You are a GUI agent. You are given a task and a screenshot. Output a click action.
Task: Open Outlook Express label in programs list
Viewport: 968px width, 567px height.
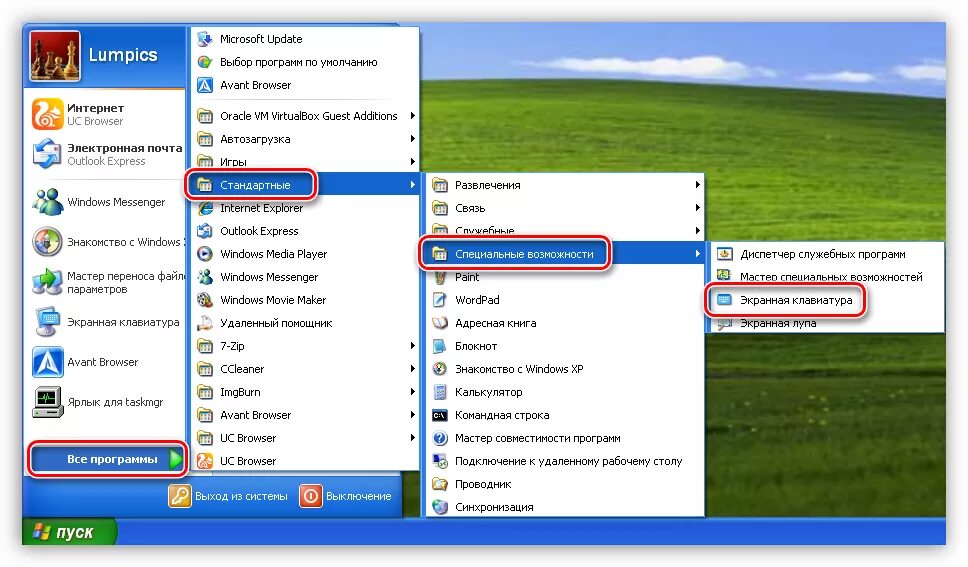[x=259, y=231]
